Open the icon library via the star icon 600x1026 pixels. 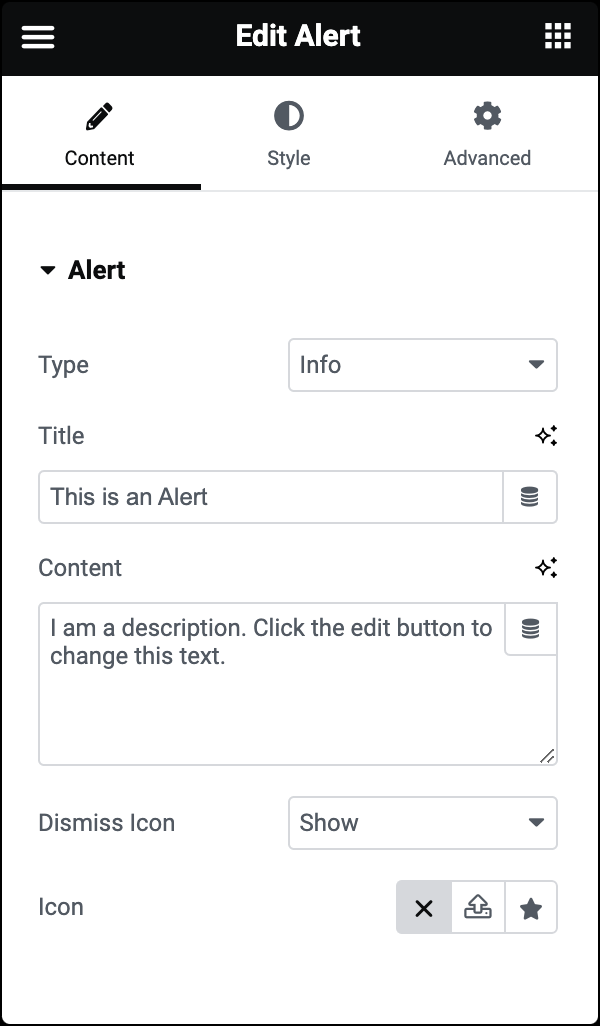click(x=531, y=907)
